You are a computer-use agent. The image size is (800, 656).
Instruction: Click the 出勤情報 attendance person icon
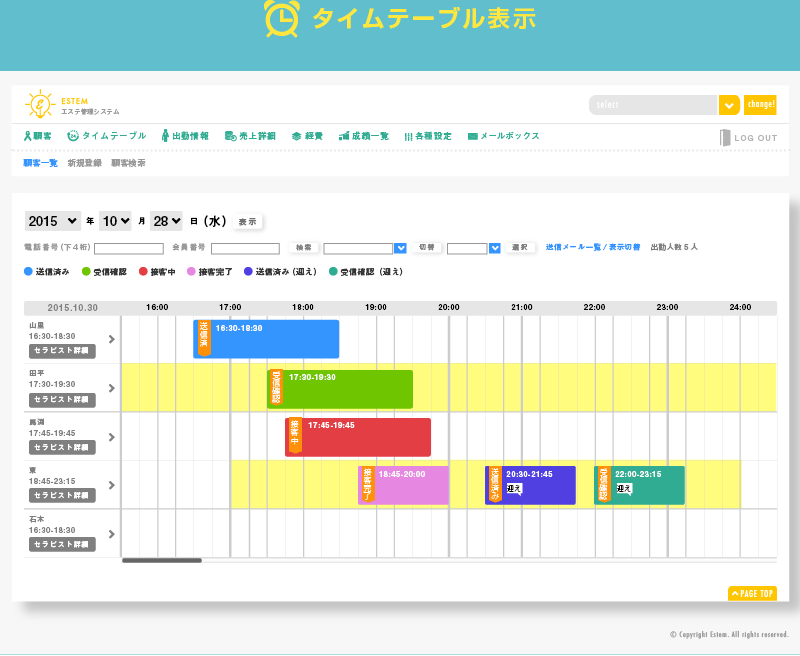(x=165, y=136)
